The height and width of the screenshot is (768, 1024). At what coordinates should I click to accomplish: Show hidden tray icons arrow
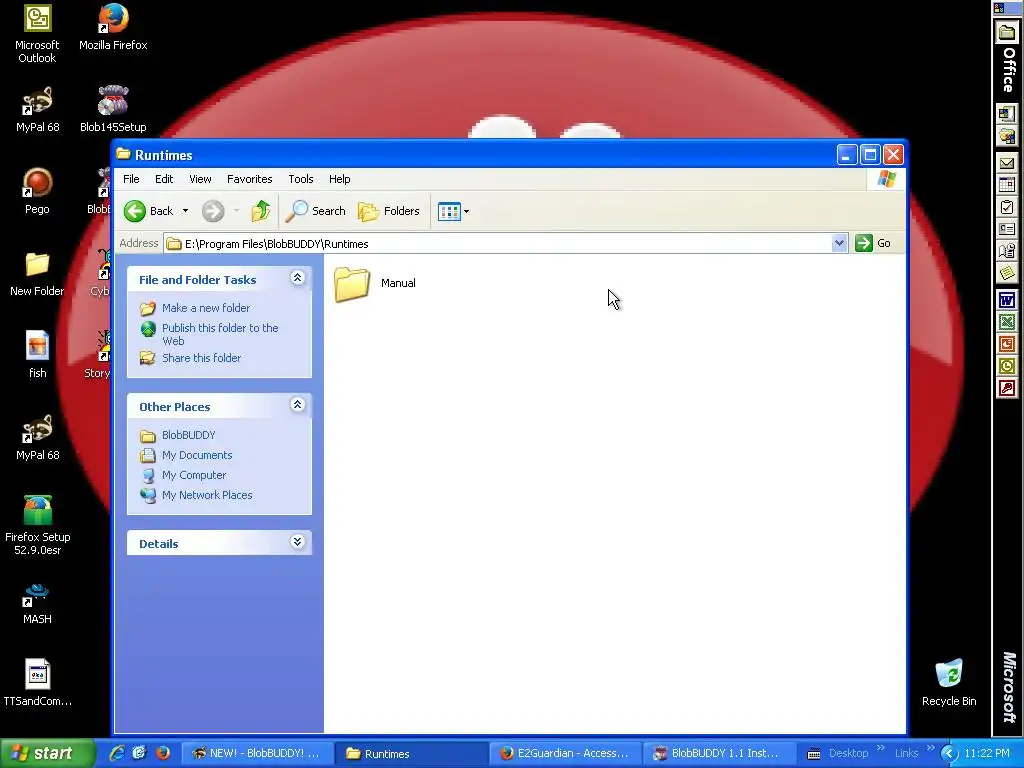(x=949, y=754)
